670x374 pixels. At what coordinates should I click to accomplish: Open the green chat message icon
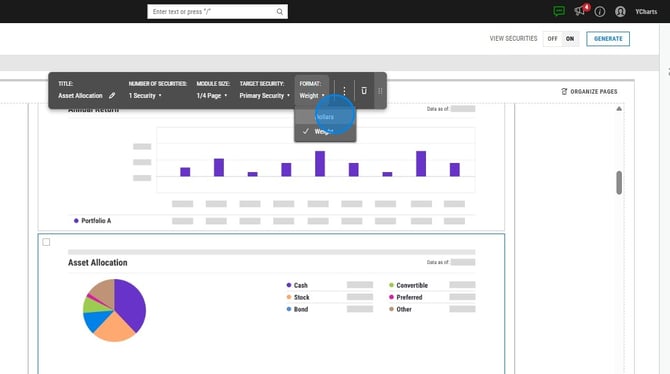tap(558, 12)
